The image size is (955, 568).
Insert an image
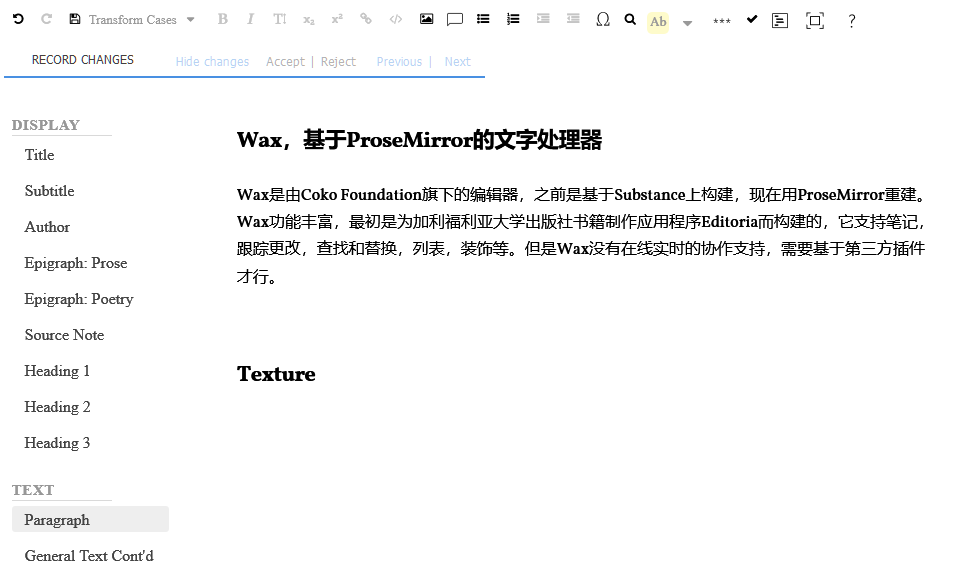[x=426, y=19]
